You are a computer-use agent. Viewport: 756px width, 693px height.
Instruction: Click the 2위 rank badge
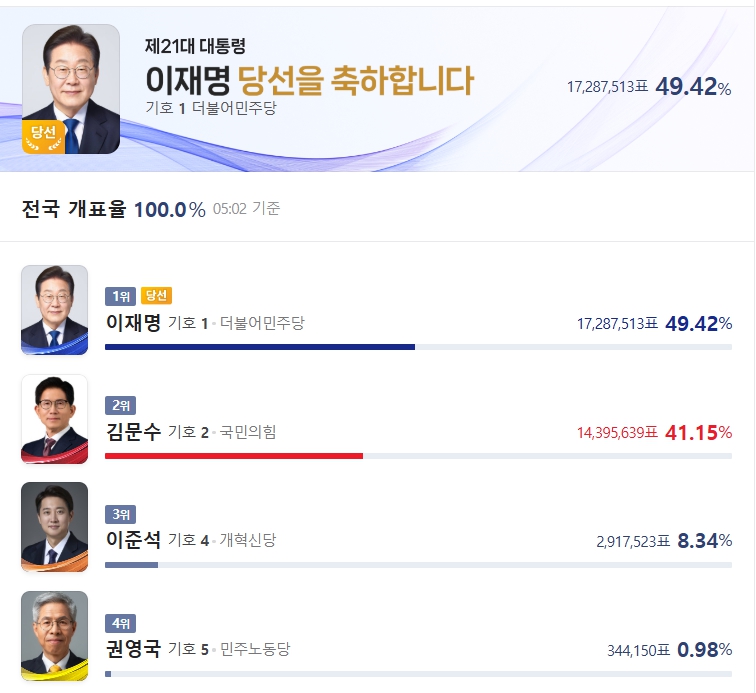coord(121,405)
